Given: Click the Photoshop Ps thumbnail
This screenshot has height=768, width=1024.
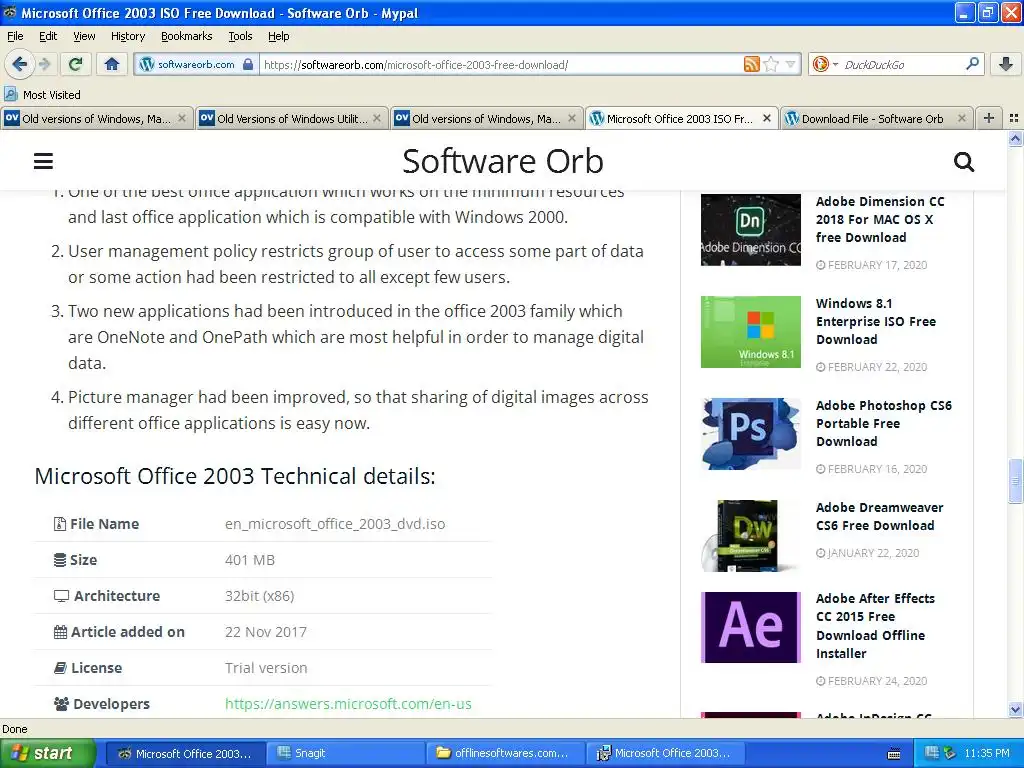Looking at the screenshot, I should pyautogui.click(x=750, y=434).
